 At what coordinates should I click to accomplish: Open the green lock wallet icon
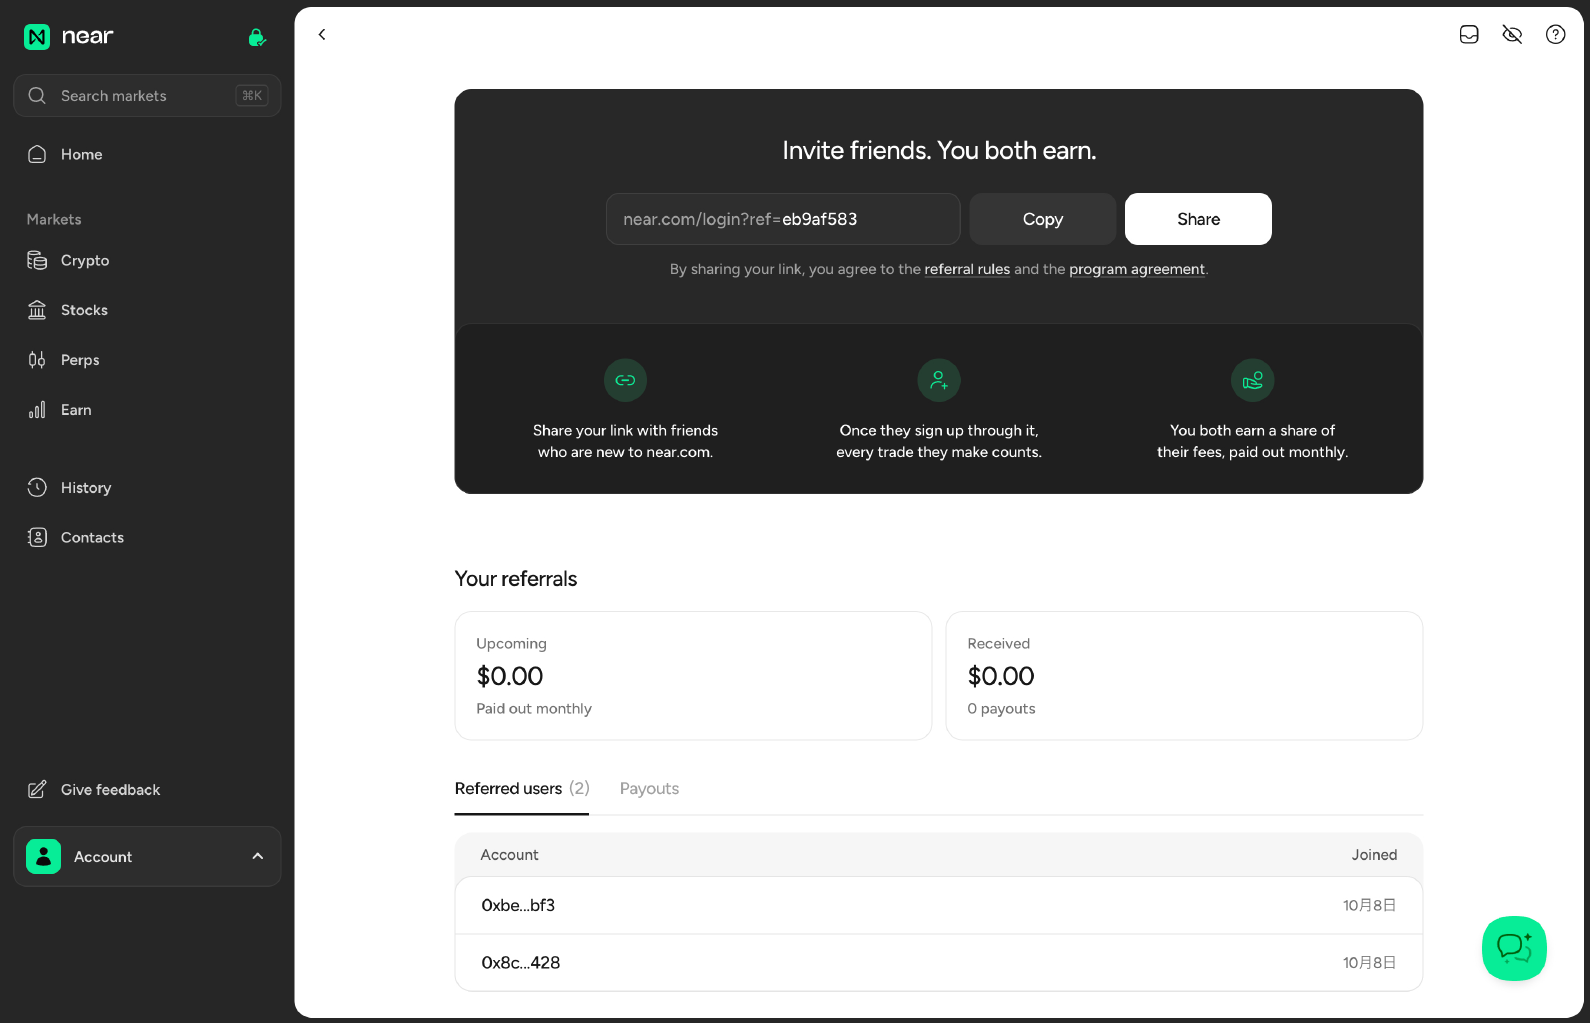(x=257, y=37)
